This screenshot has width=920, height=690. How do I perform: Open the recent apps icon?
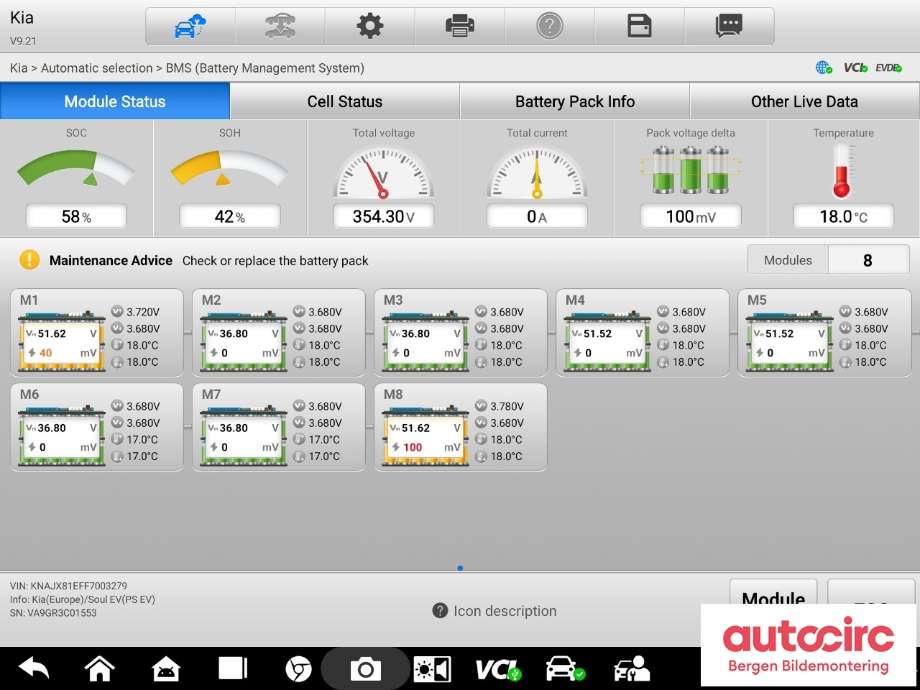pos(233,668)
